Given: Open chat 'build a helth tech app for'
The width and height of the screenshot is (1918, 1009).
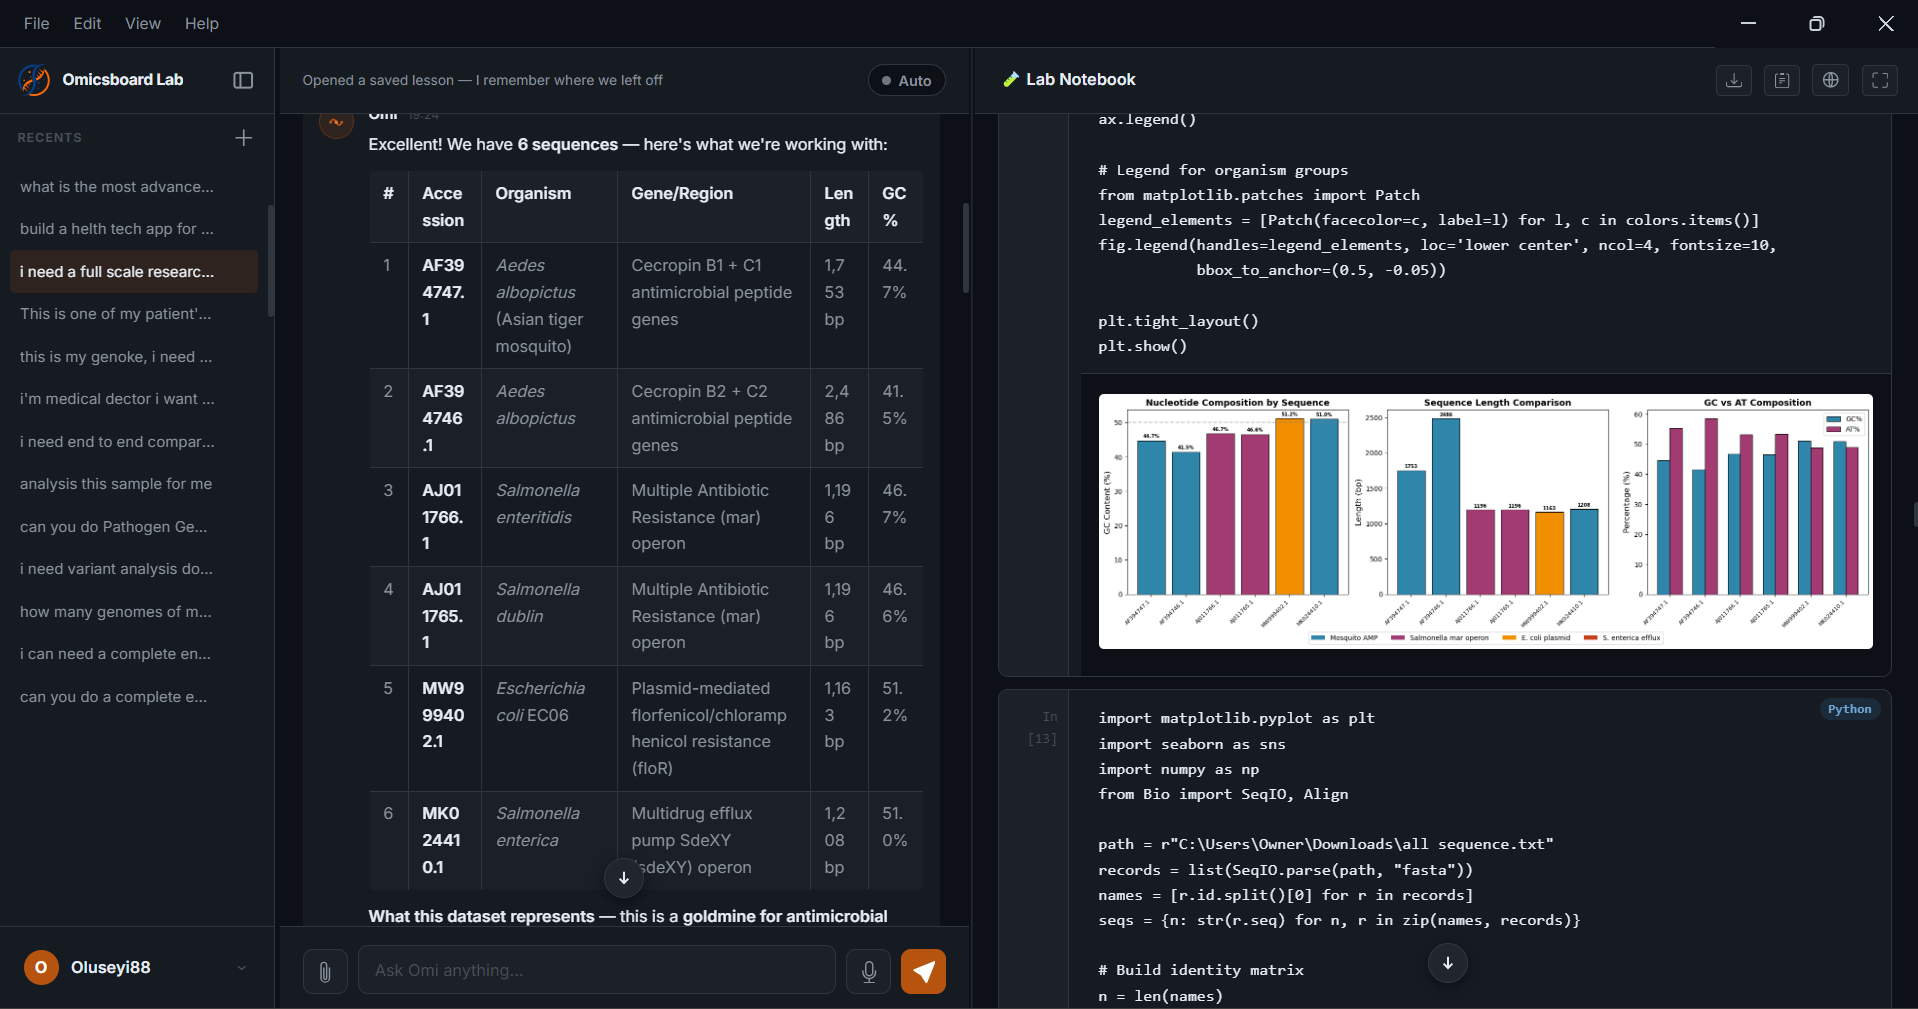Looking at the screenshot, I should click(x=134, y=229).
